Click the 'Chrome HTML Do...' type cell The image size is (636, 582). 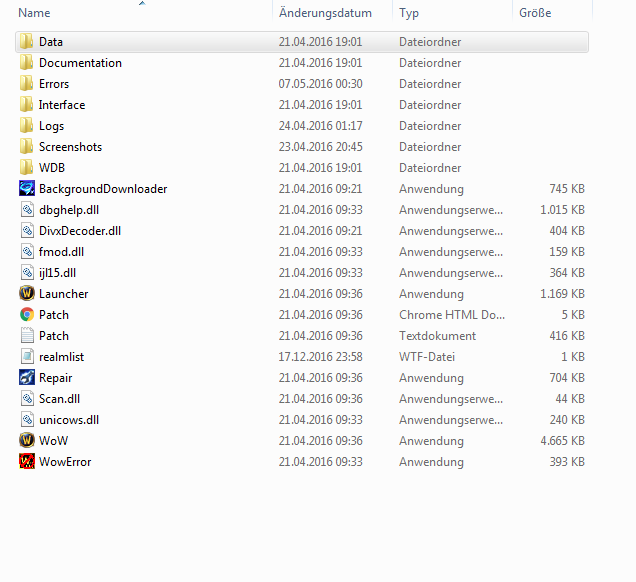coord(452,315)
